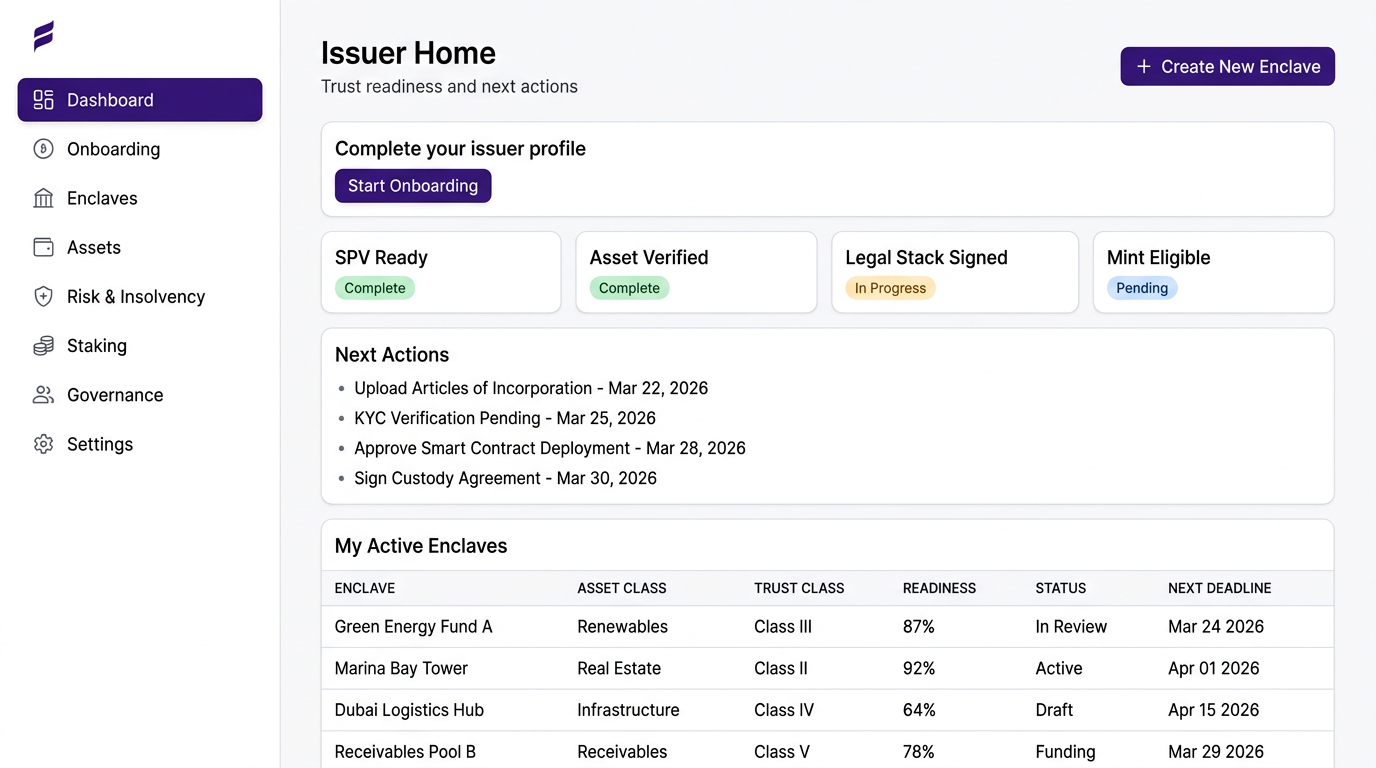1376x768 pixels.
Task: Select the Risk & Insolvency shield icon
Action: pyautogui.click(x=43, y=296)
